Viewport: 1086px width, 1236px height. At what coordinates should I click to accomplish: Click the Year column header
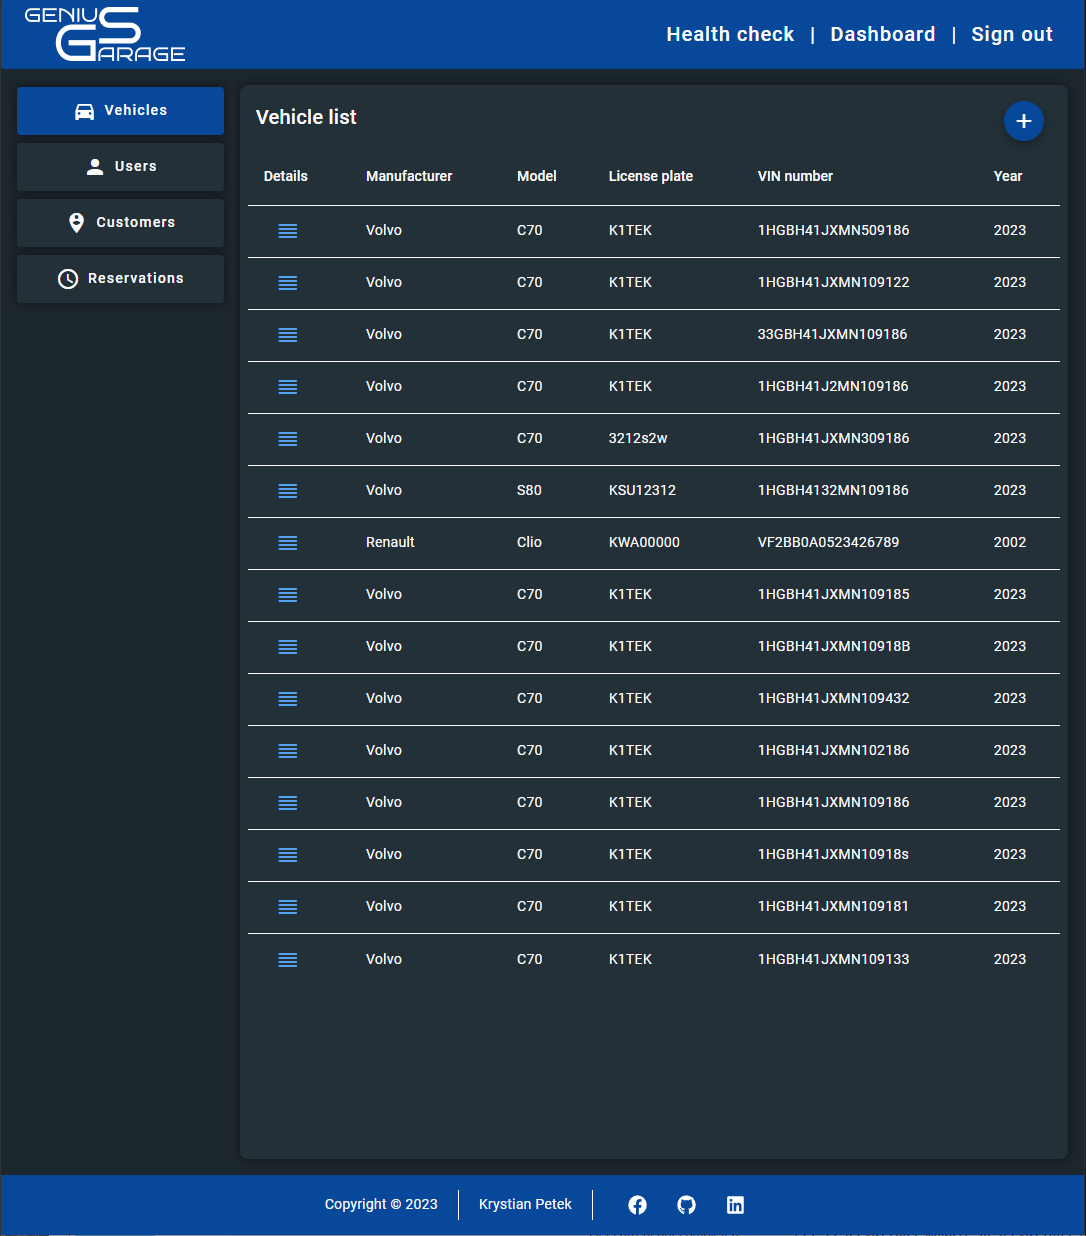[x=1008, y=176]
